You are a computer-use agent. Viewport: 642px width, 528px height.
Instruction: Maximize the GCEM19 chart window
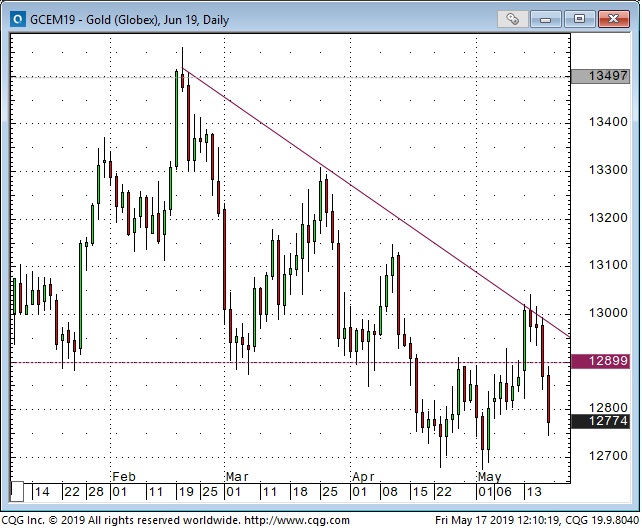coord(579,19)
